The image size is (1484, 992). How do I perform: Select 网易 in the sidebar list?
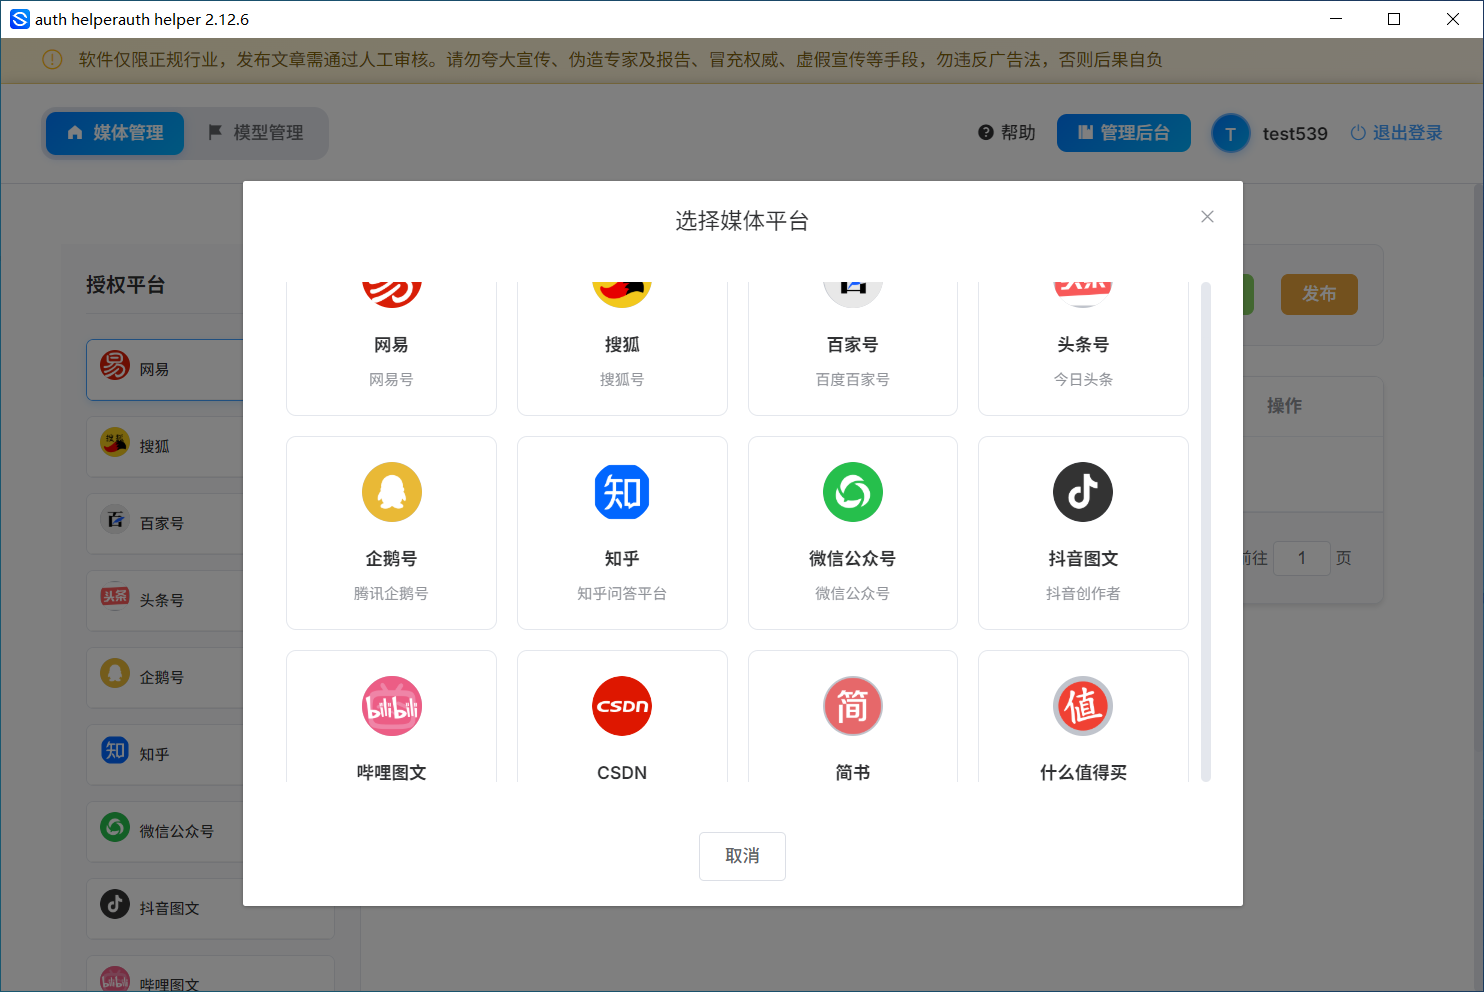165,370
